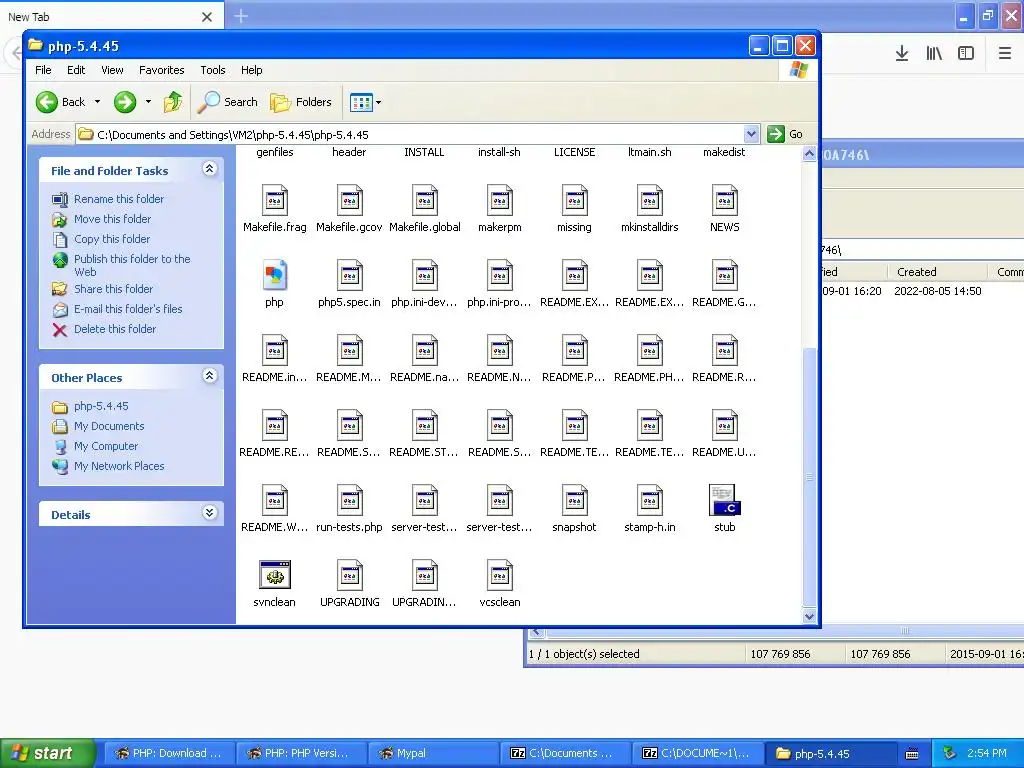Toggle the Folders pane button
1024x768 pixels.
coord(301,102)
